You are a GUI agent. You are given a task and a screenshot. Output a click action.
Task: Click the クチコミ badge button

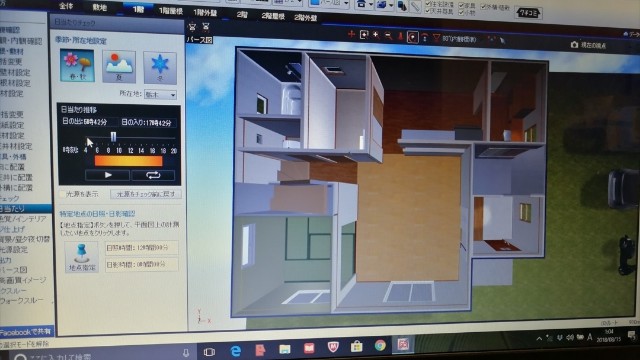tap(529, 13)
